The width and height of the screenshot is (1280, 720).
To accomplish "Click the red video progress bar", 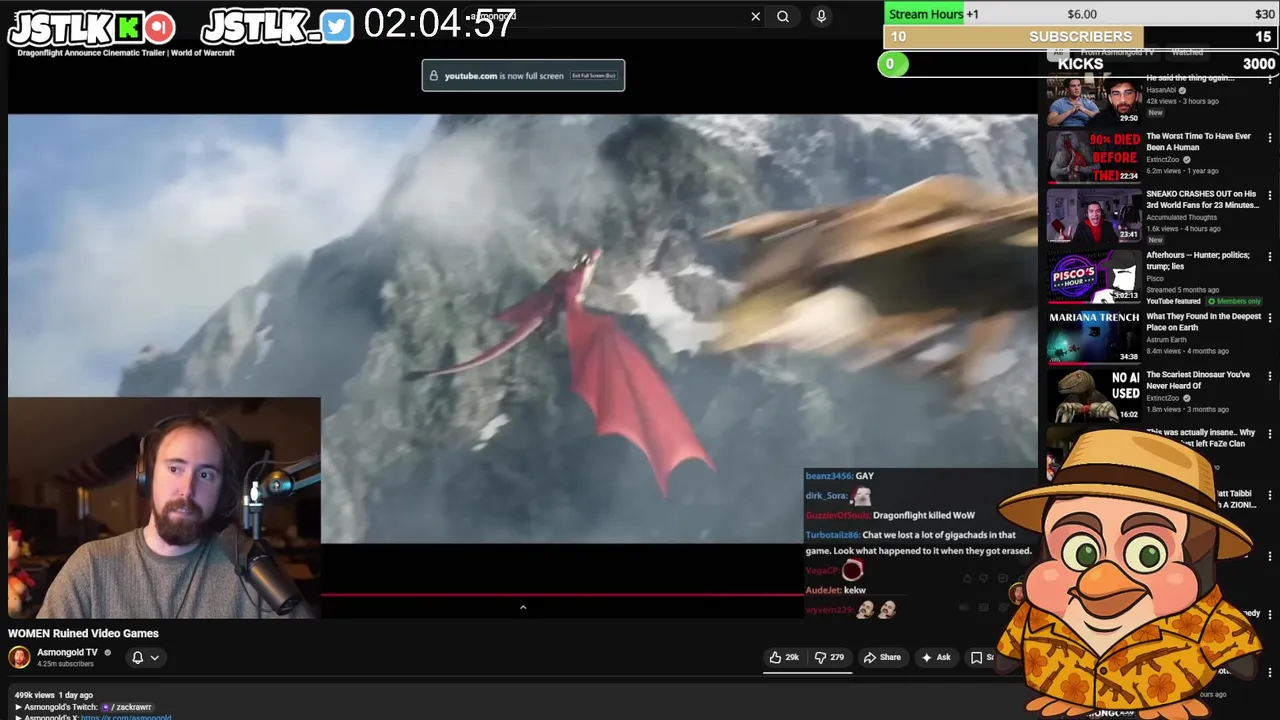I will click(x=562, y=594).
